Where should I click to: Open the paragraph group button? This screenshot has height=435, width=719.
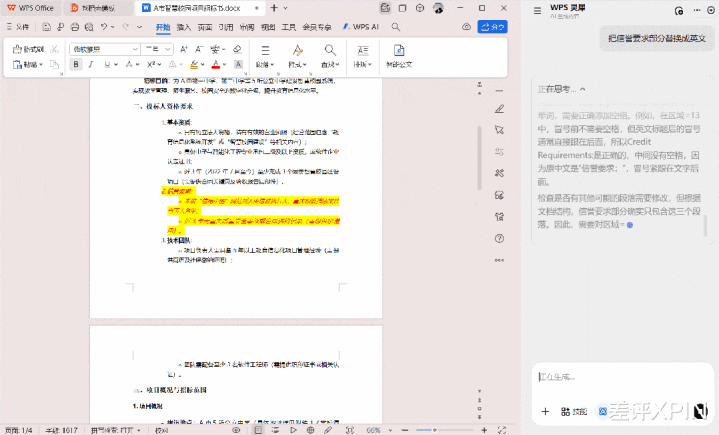[265, 56]
